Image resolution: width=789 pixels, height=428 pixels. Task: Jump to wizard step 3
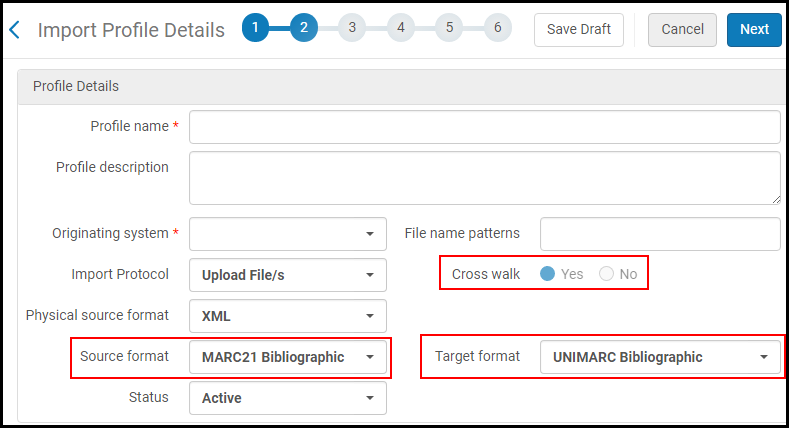352,28
